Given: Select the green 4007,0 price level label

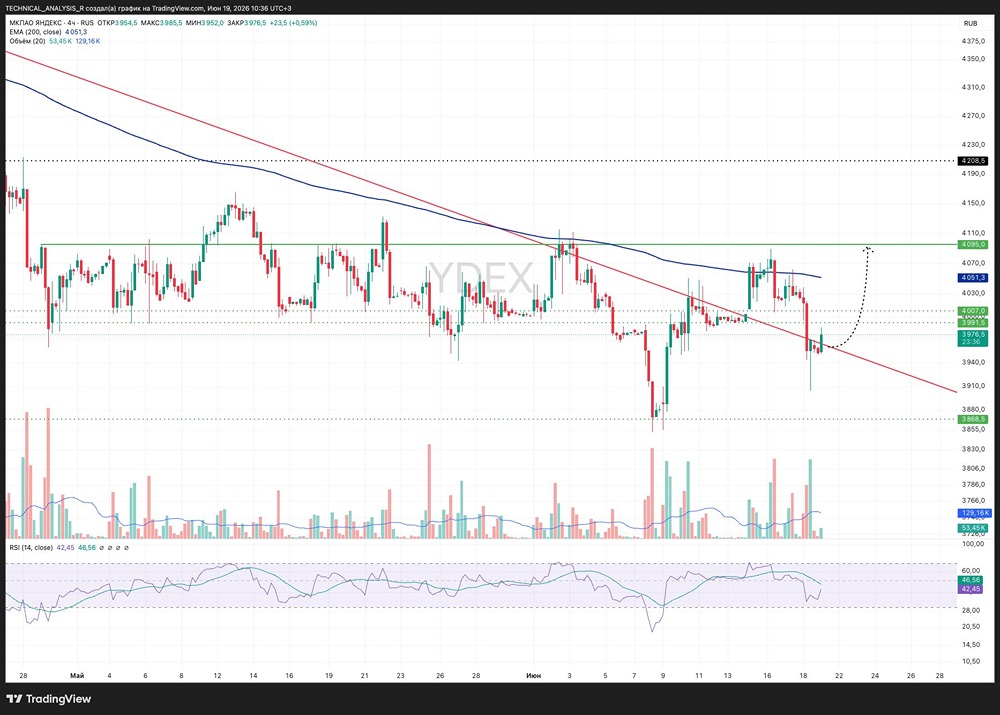Looking at the screenshot, I should (973, 311).
